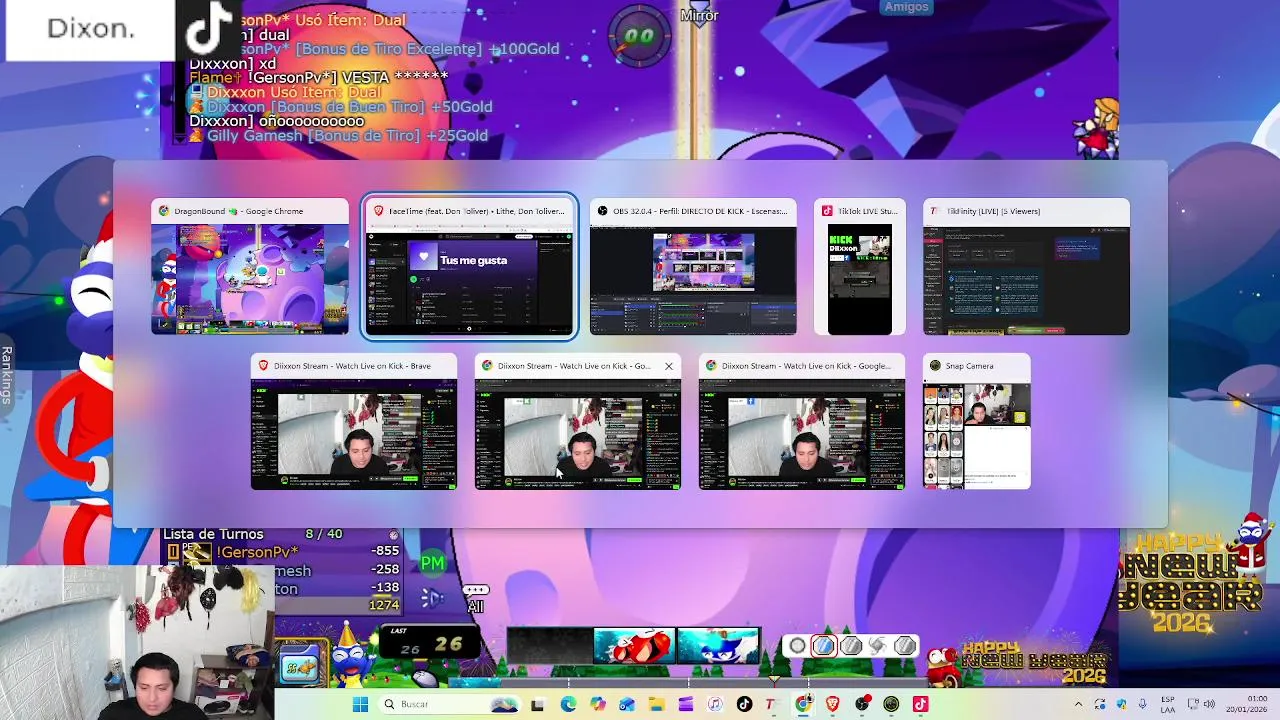Click the 'Dixxxon] xd' chat message
This screenshot has width=1280, height=720.
coord(232,63)
